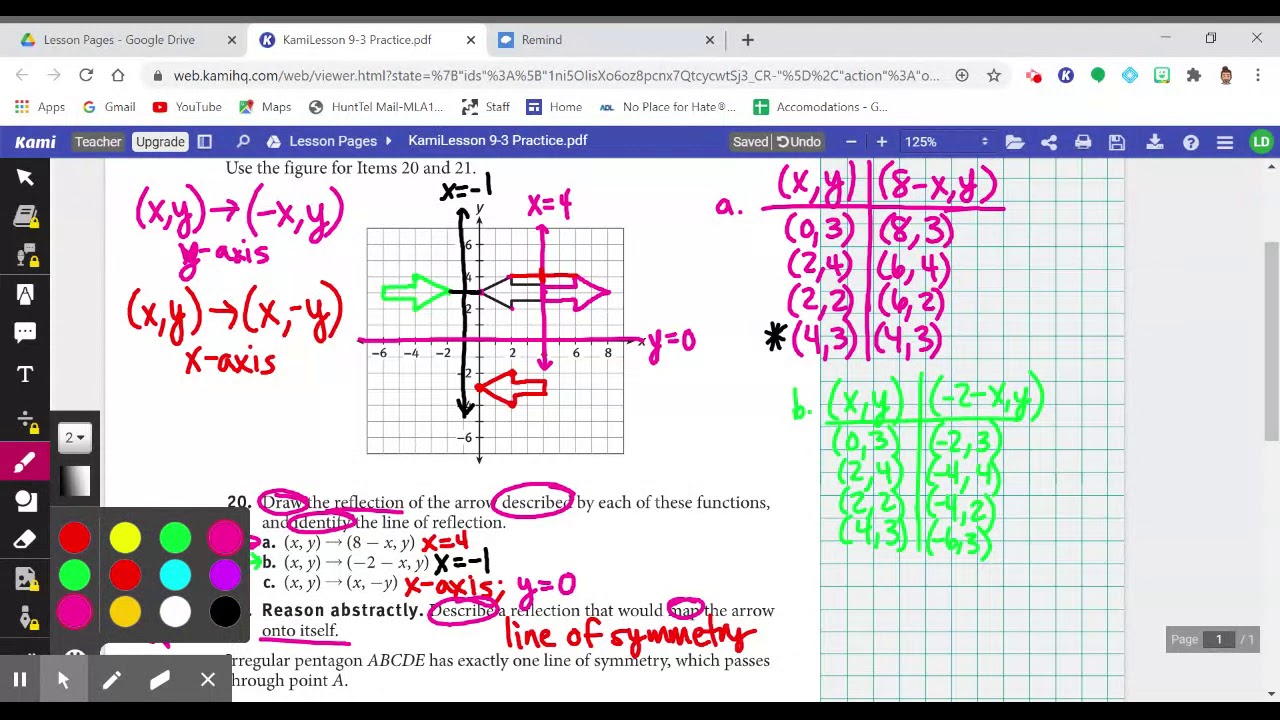The image size is (1280, 720).
Task: Print the PDF
Action: (x=1083, y=142)
